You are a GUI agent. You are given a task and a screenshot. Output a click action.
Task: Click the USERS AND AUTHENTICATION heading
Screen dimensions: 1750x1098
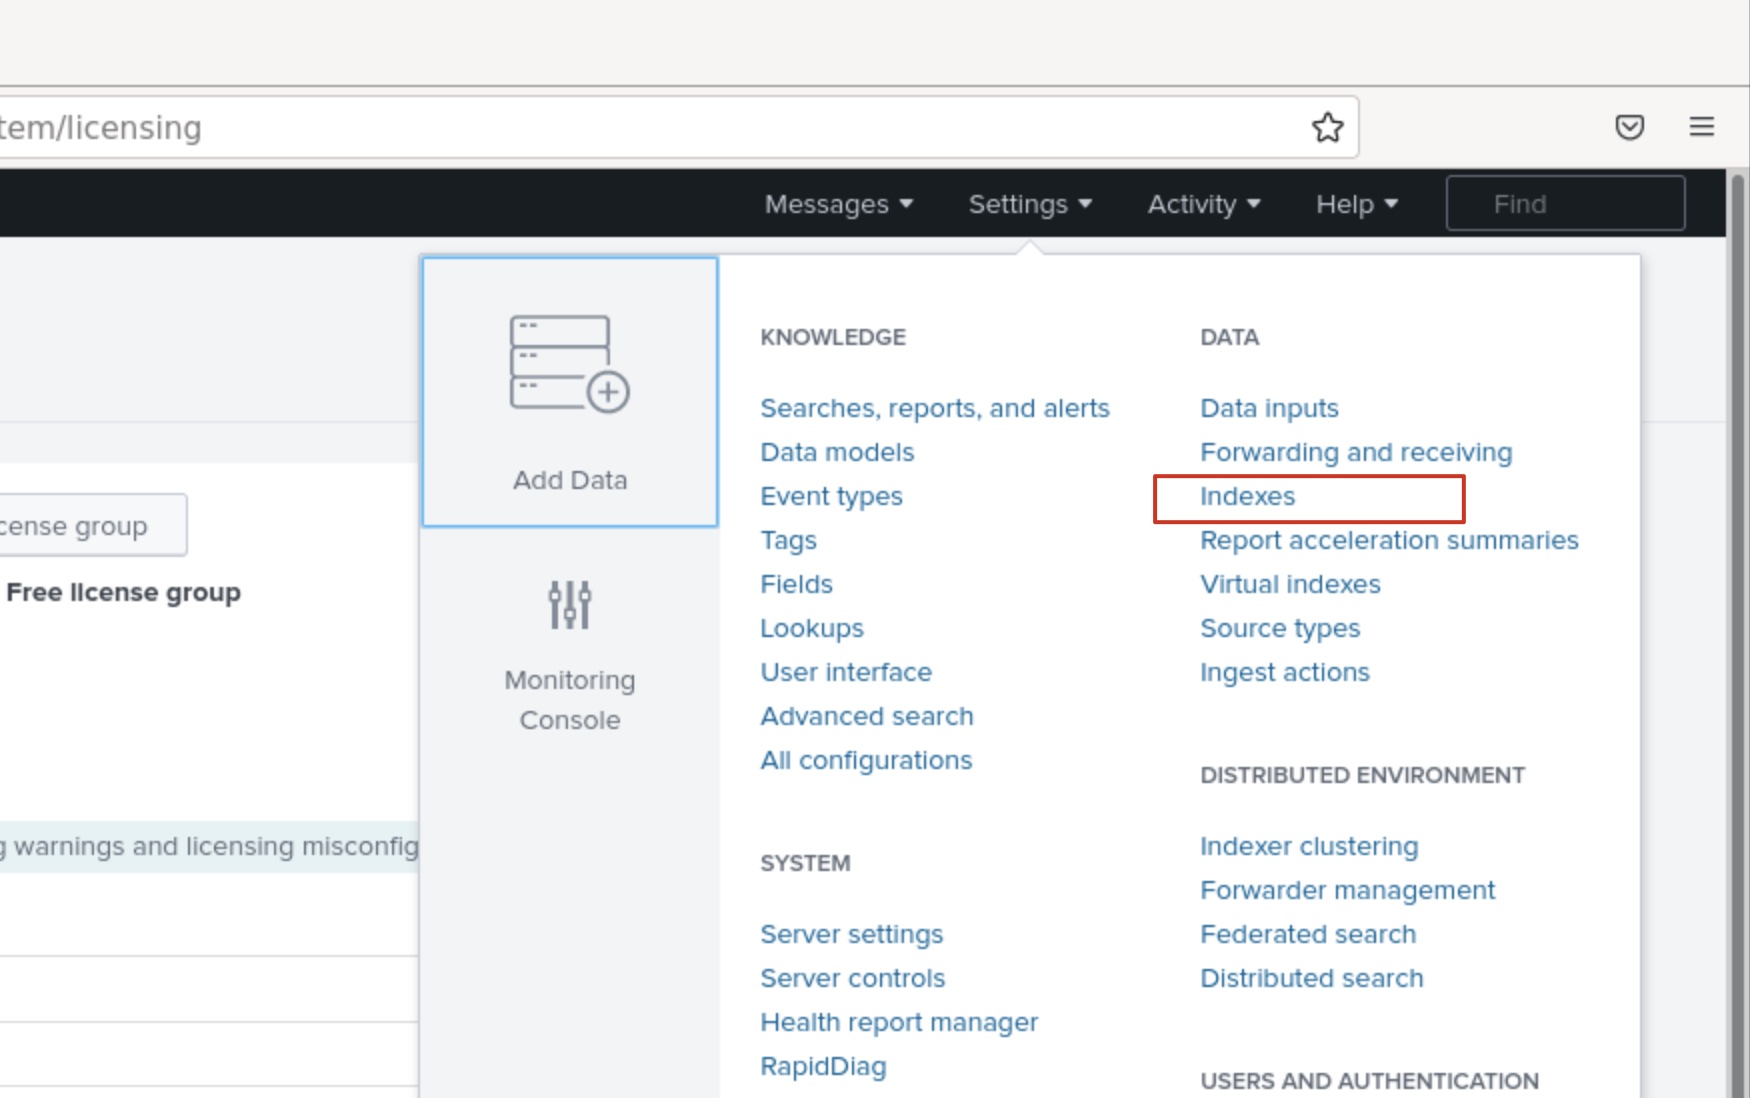pyautogui.click(x=1369, y=1081)
